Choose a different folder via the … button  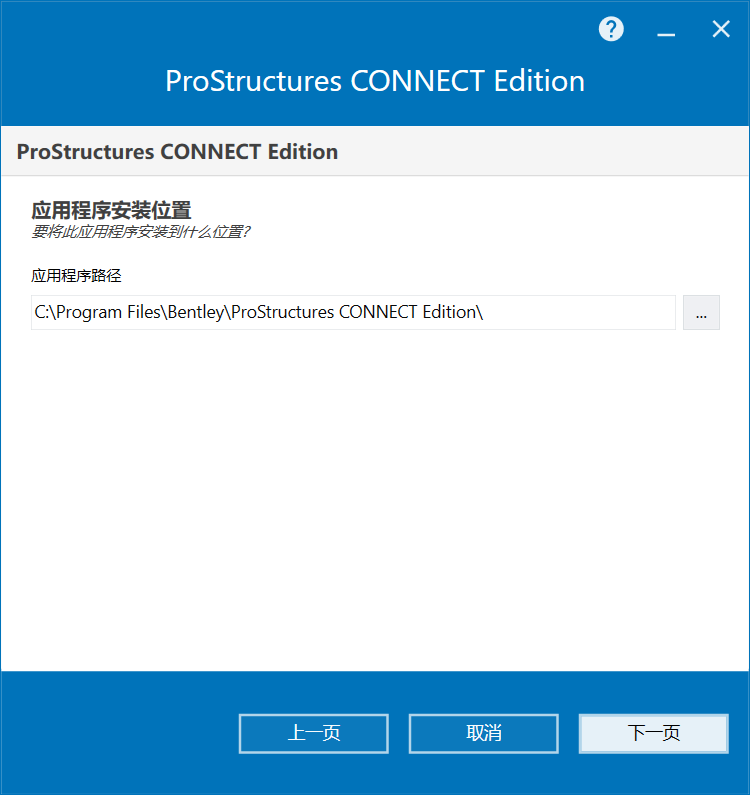coord(701,312)
